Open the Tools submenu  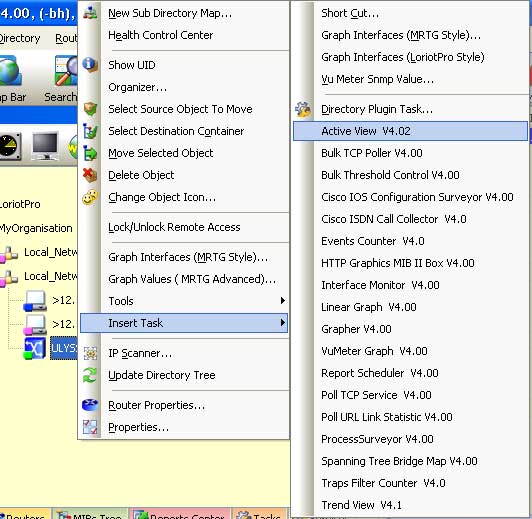[184, 301]
